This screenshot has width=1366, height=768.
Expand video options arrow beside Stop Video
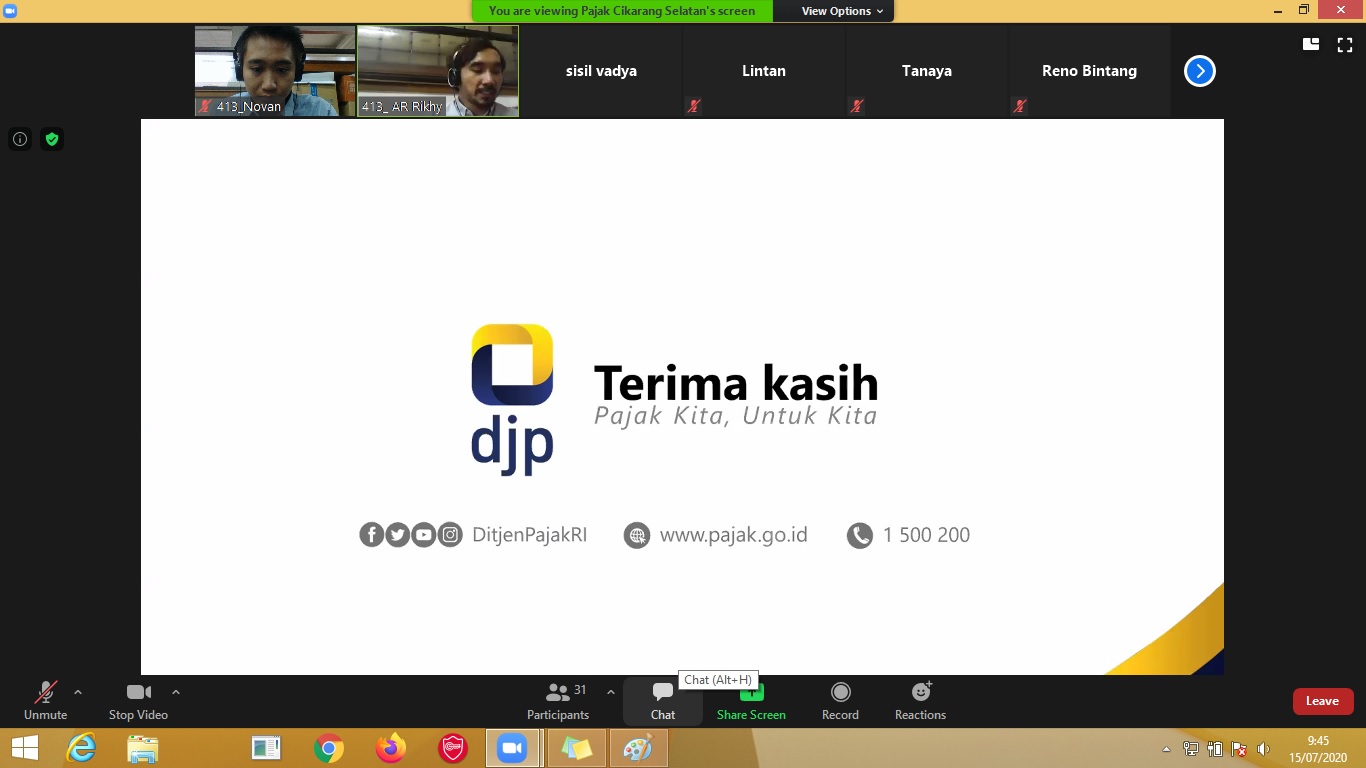pos(176,692)
